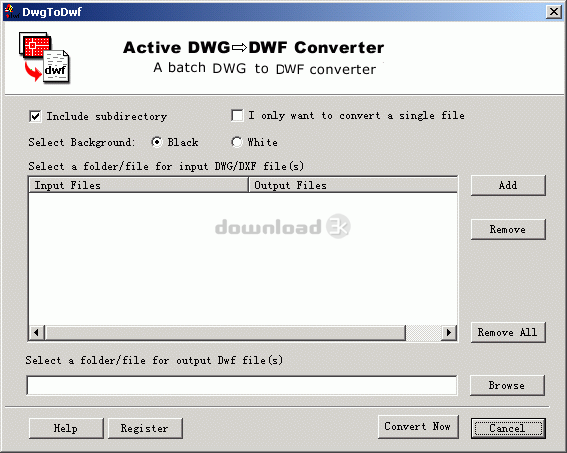This screenshot has height=453, width=567.
Task: Toggle the Include subdirectory checkbox
Action: coord(35,116)
